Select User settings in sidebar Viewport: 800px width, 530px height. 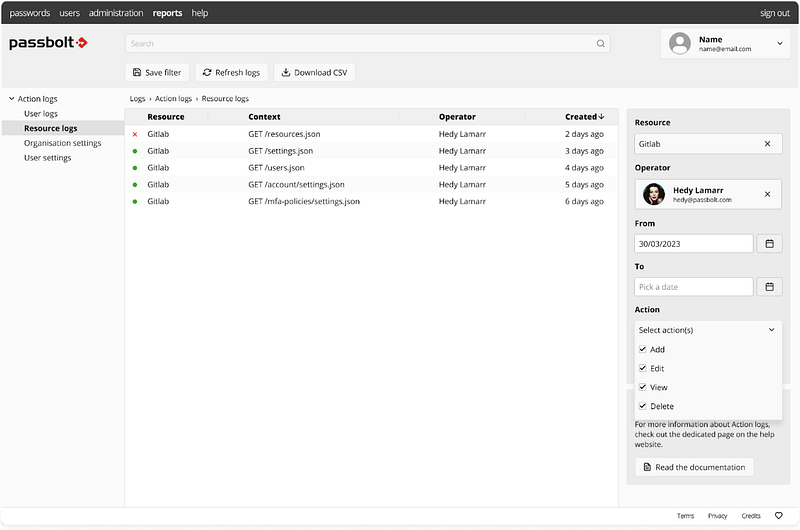point(47,158)
